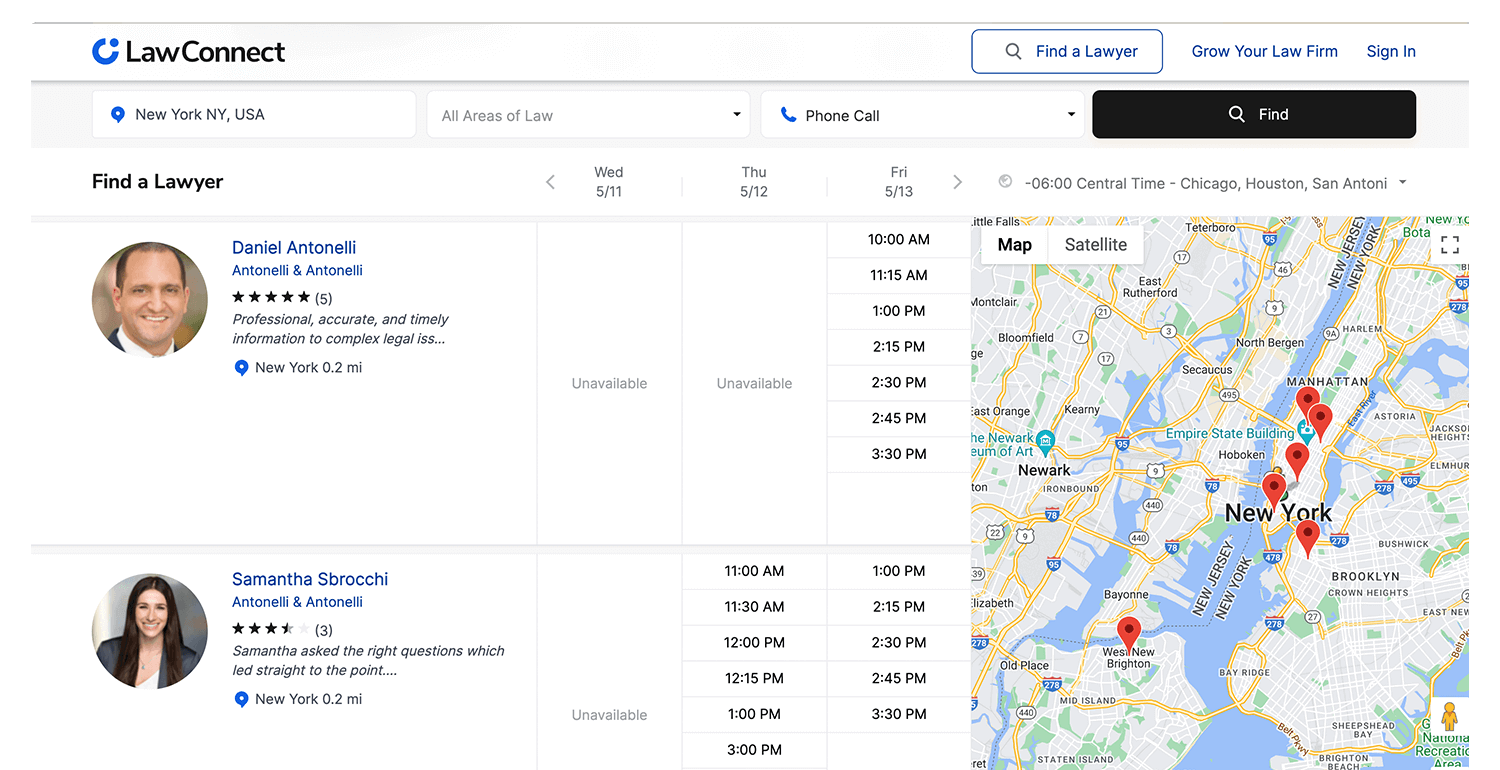
Task: Open Grow Your Law Firm link
Action: coord(1264,52)
